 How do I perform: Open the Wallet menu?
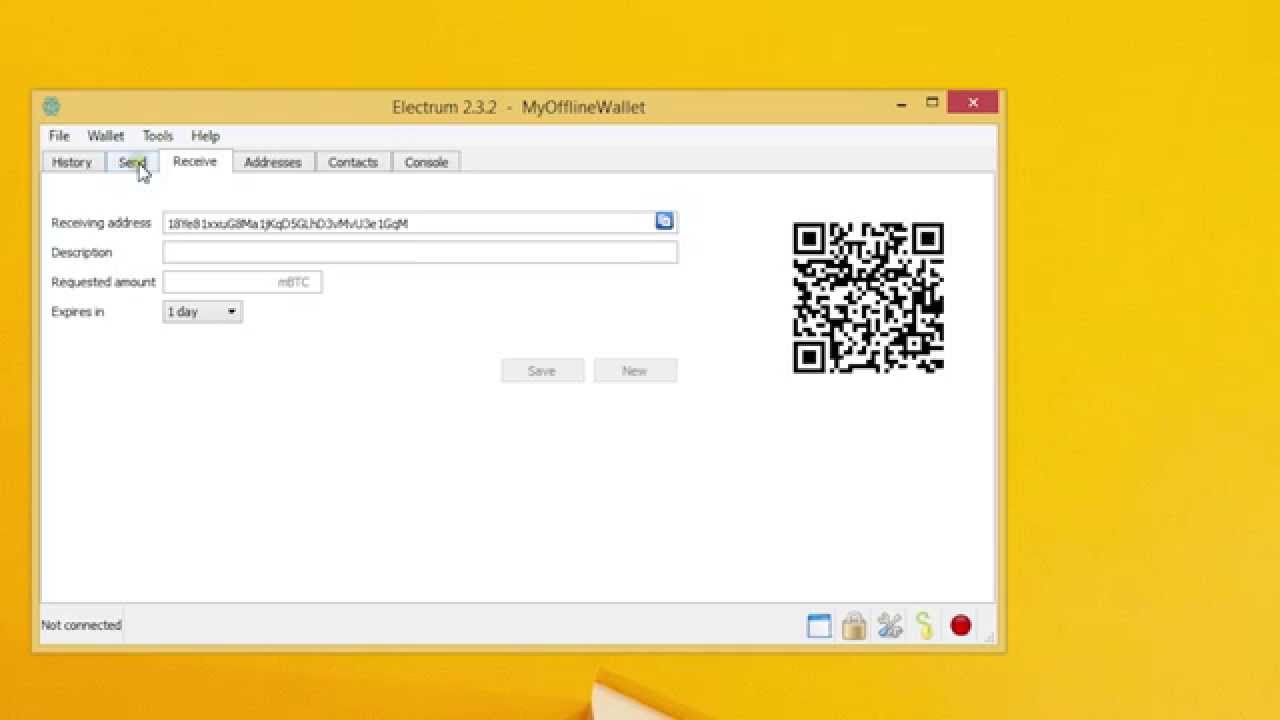[x=105, y=136]
